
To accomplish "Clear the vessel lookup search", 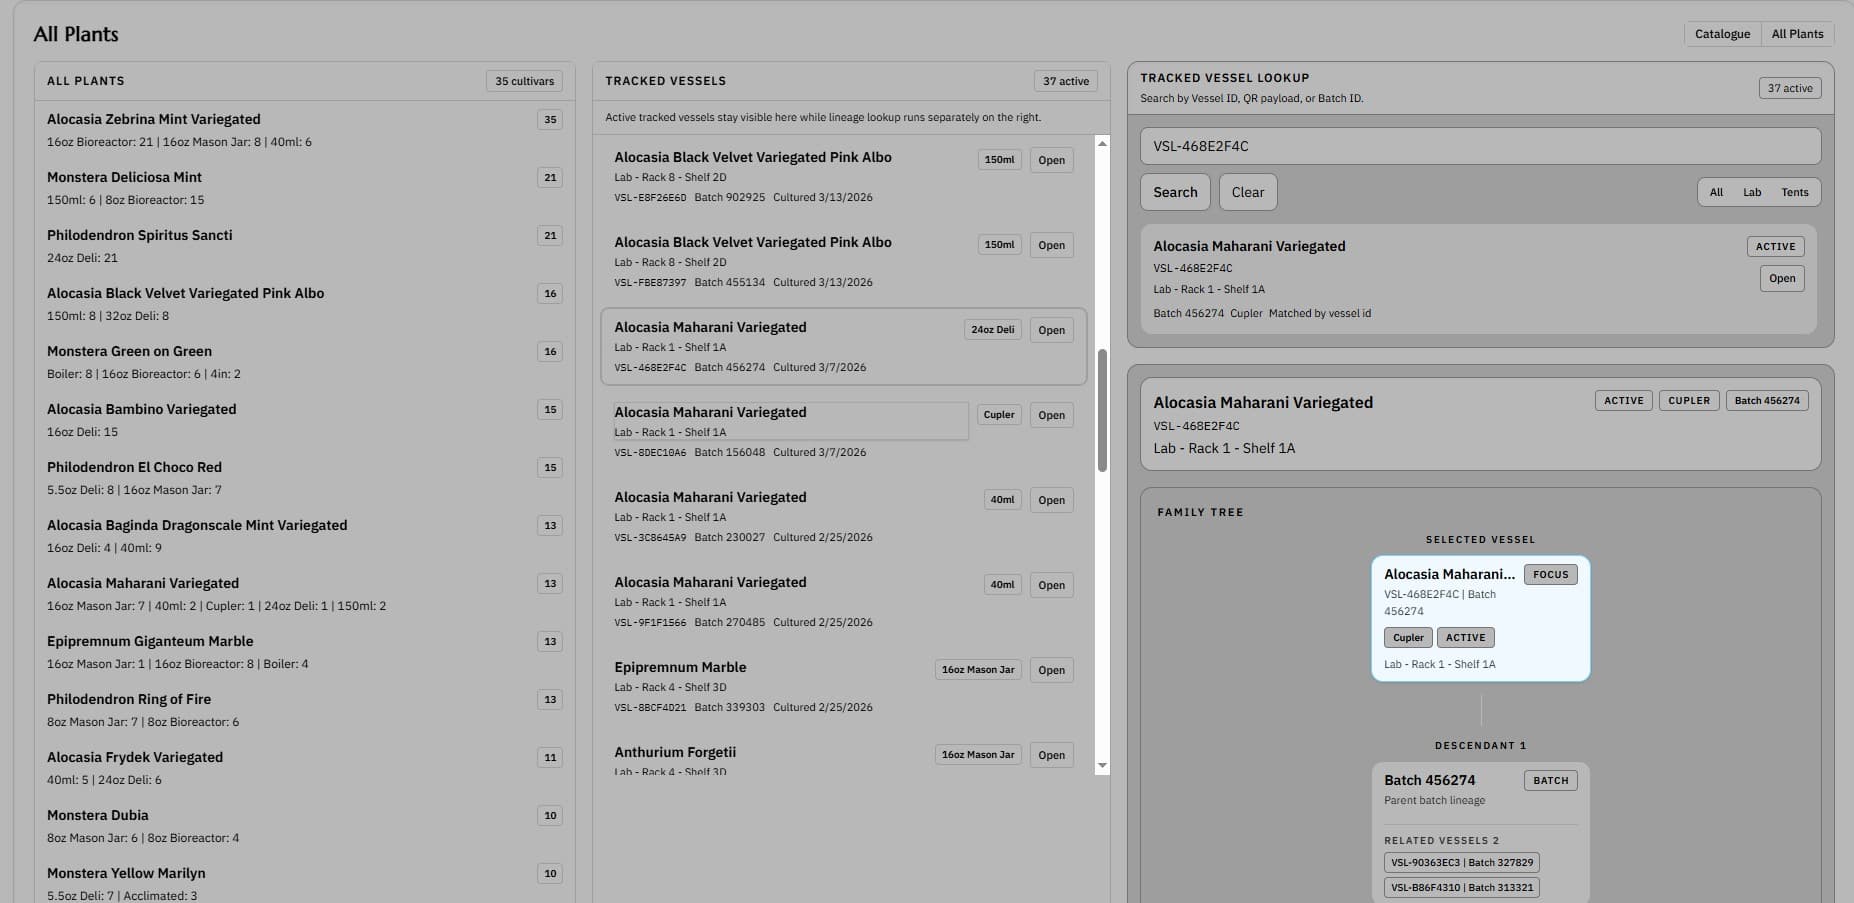I will 1247,192.
